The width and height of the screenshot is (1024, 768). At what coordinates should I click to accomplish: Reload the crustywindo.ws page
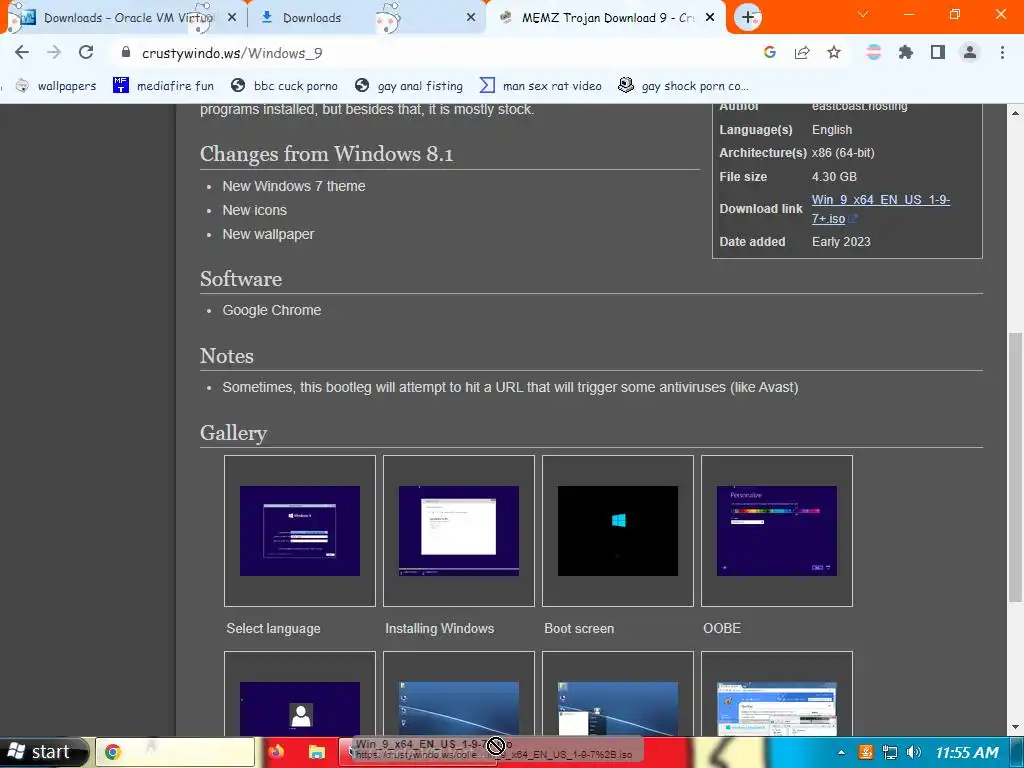(86, 52)
